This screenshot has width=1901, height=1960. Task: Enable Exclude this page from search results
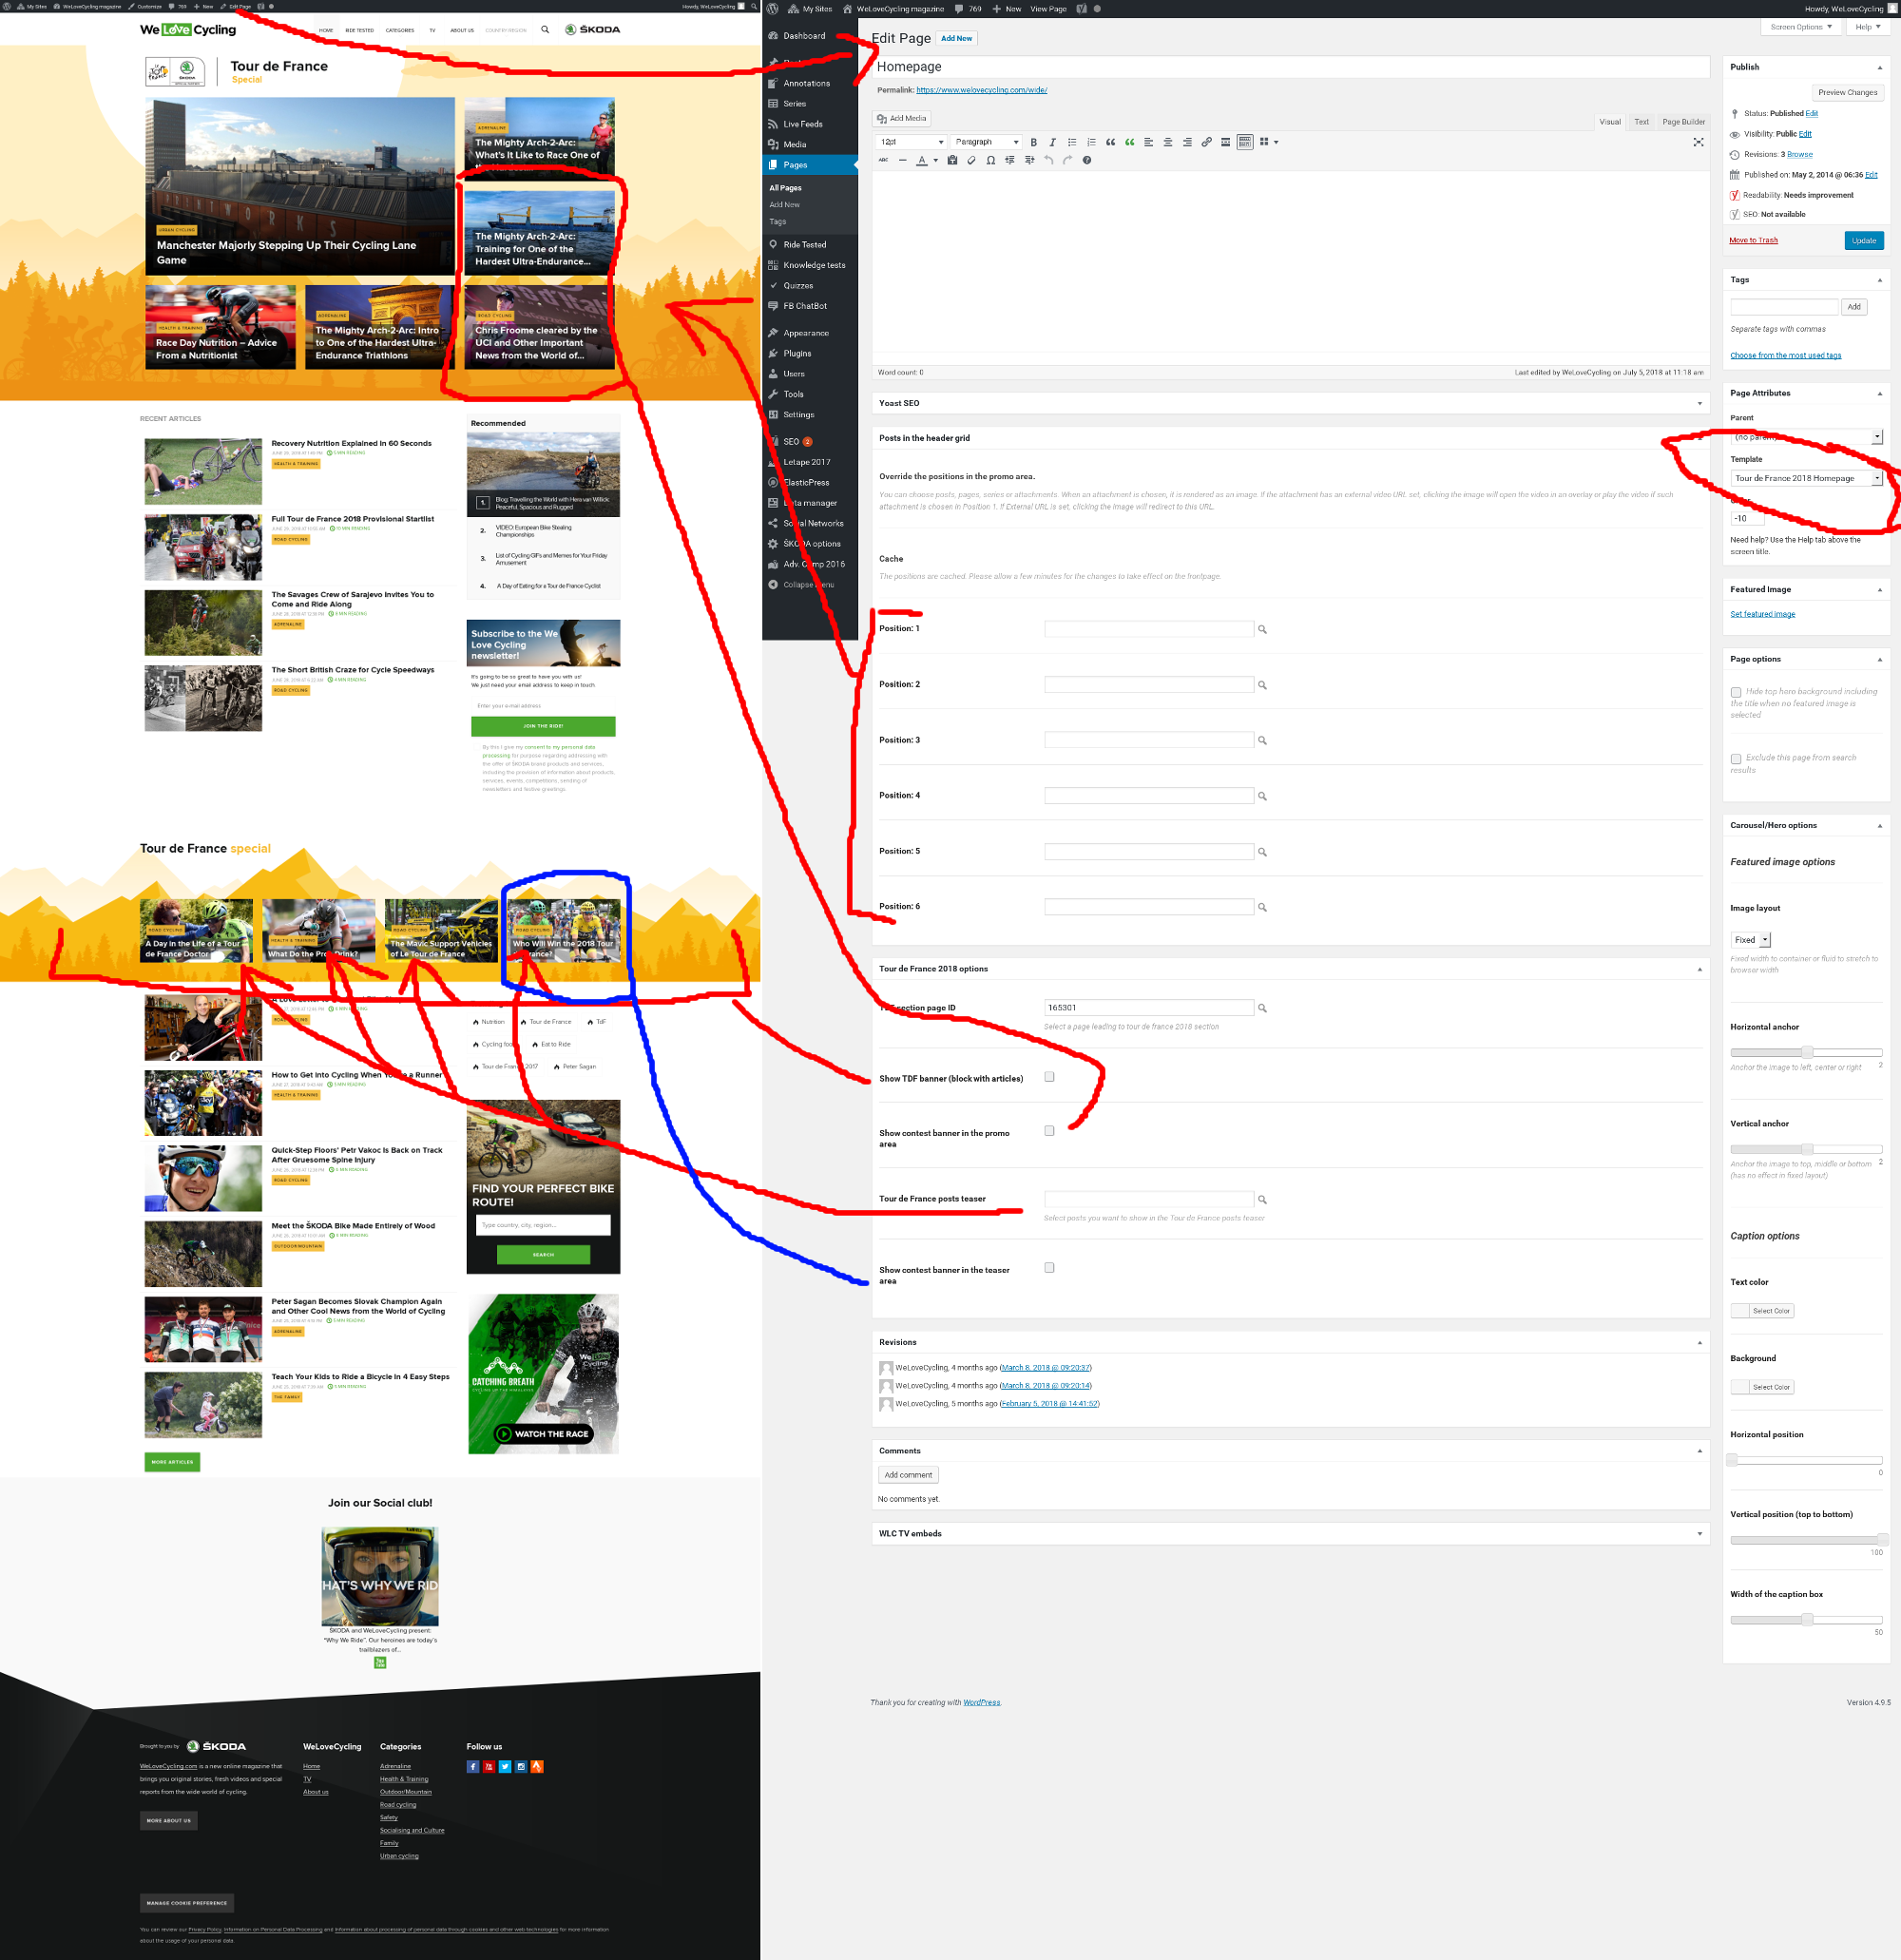pyautogui.click(x=1737, y=759)
